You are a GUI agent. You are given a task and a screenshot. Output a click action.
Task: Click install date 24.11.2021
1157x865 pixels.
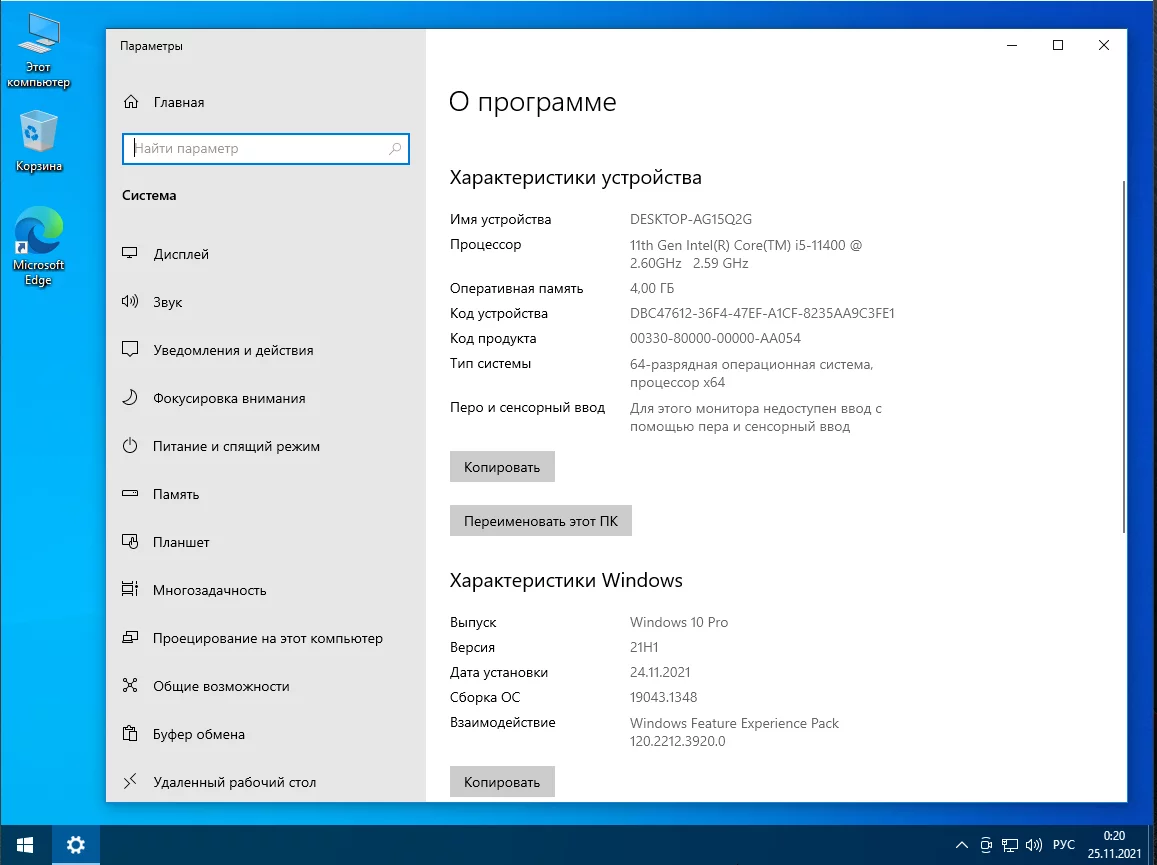tap(660, 672)
